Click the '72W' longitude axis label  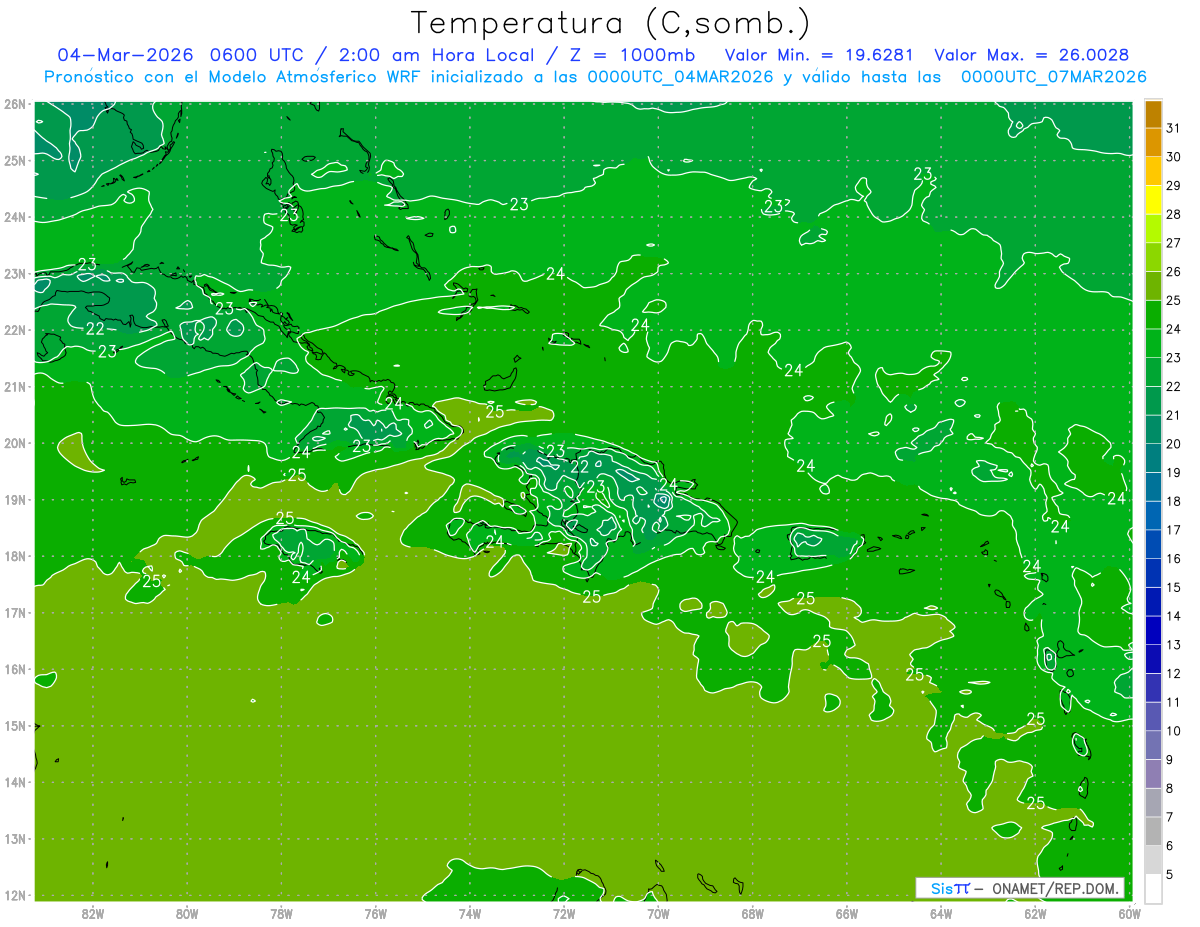coord(563,913)
